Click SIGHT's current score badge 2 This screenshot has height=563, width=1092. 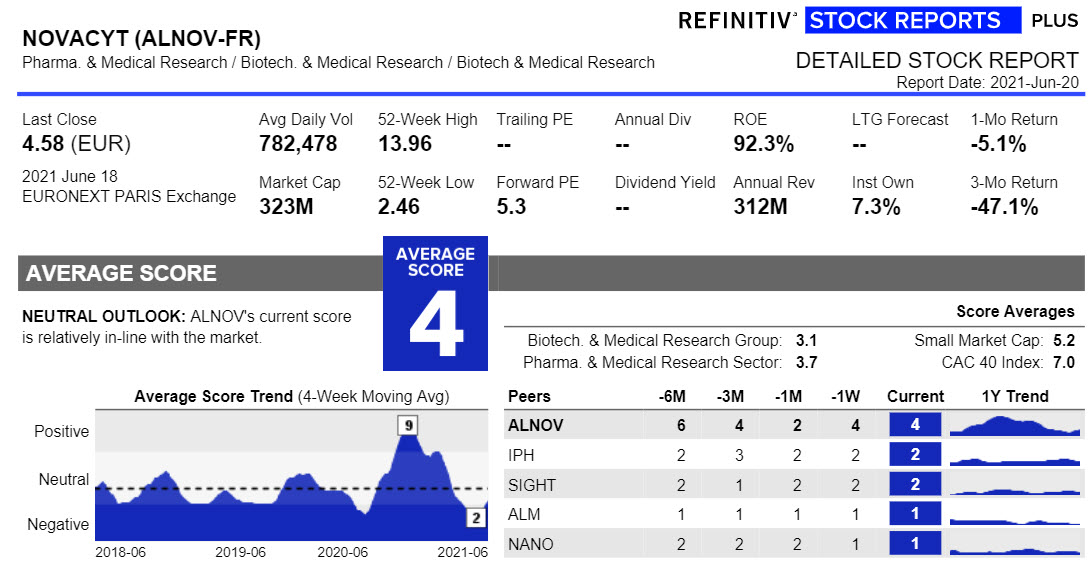(915, 484)
